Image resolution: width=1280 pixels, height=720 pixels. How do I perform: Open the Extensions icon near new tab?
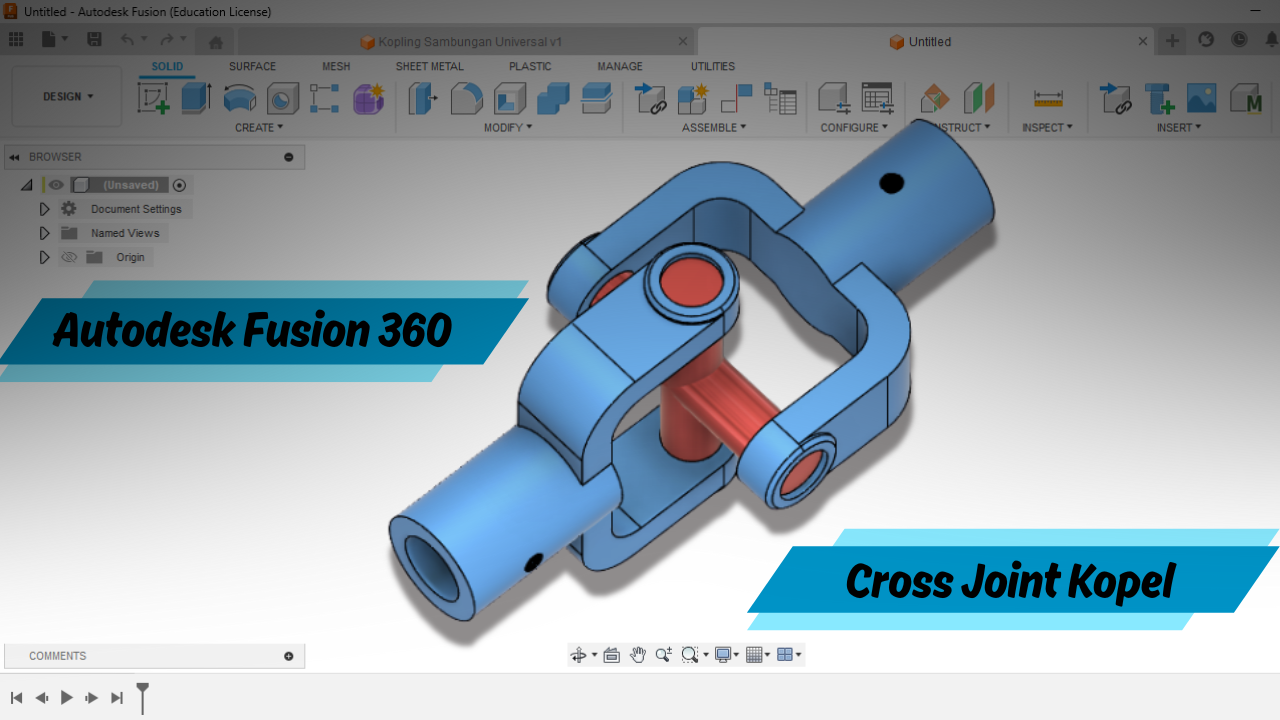1206,40
